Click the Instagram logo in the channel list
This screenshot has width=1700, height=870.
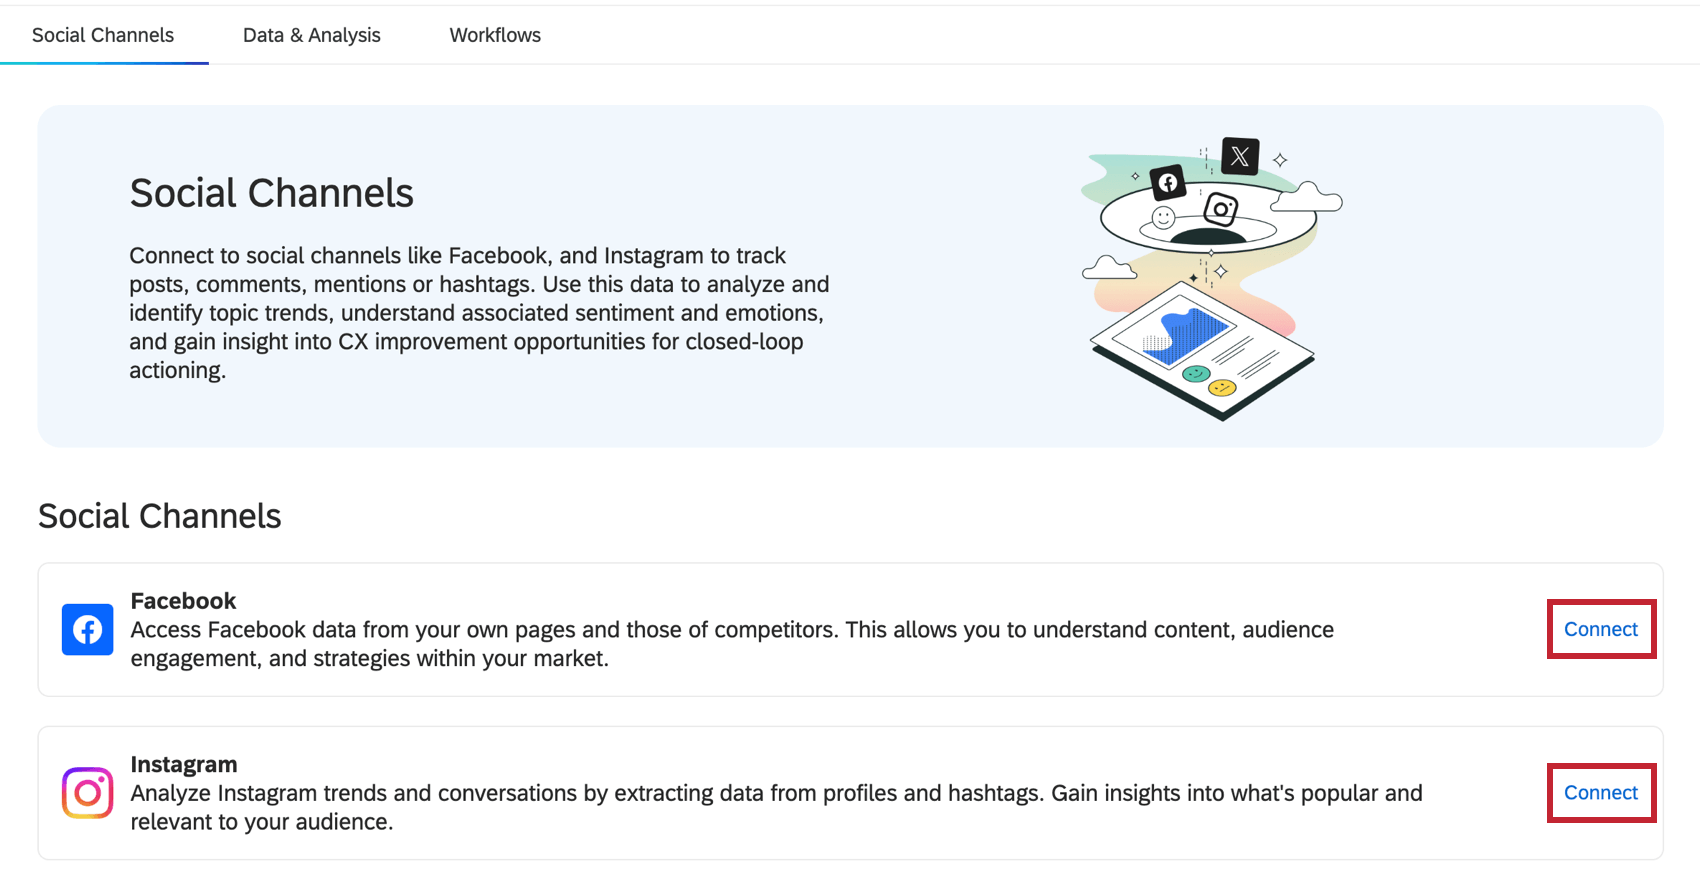click(x=87, y=793)
